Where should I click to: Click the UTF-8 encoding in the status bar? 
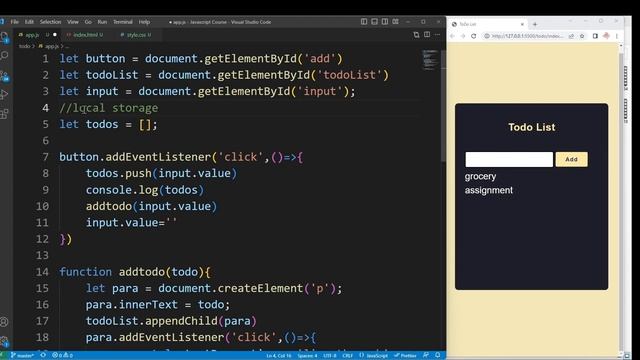(x=330, y=356)
